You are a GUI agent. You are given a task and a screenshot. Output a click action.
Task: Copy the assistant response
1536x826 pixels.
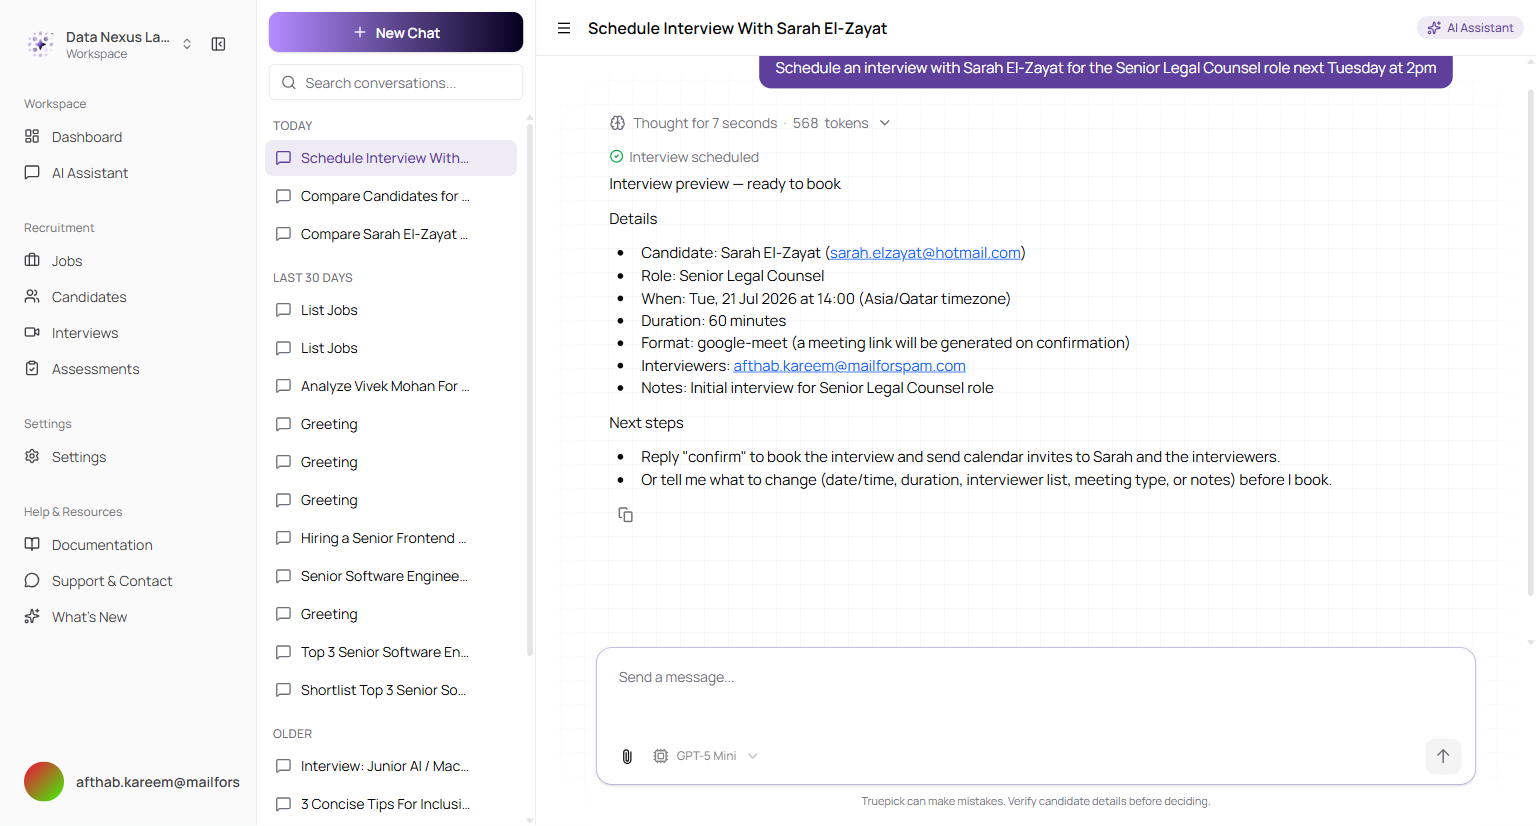pyautogui.click(x=625, y=514)
